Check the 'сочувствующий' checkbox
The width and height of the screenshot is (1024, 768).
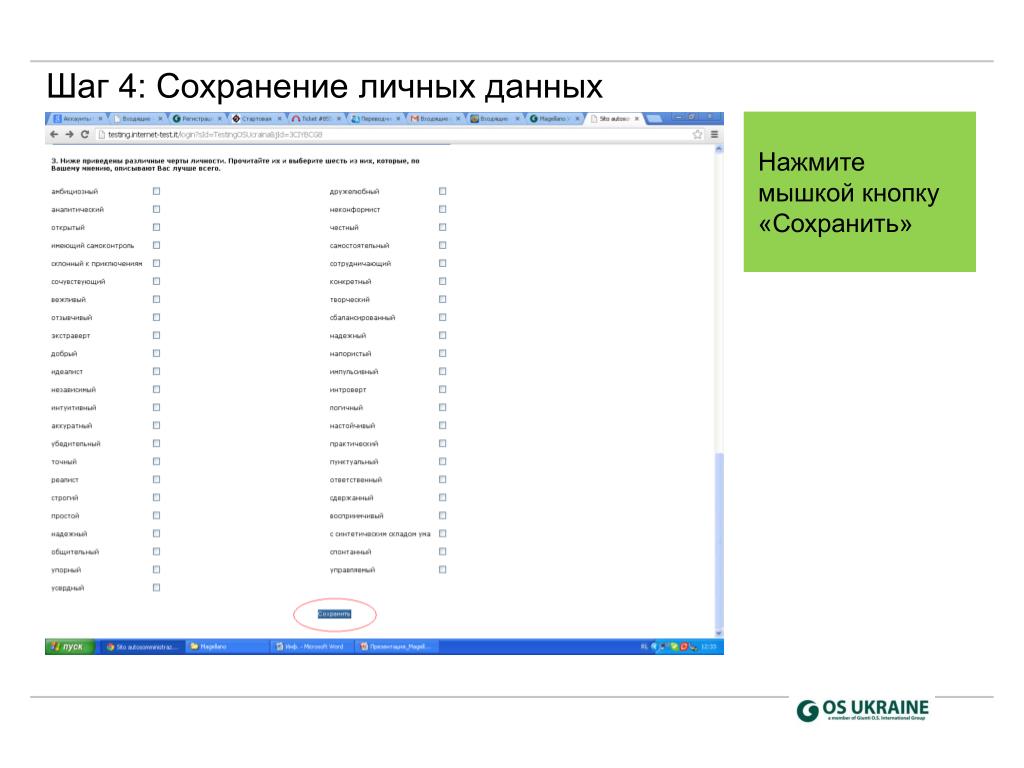pyautogui.click(x=157, y=281)
